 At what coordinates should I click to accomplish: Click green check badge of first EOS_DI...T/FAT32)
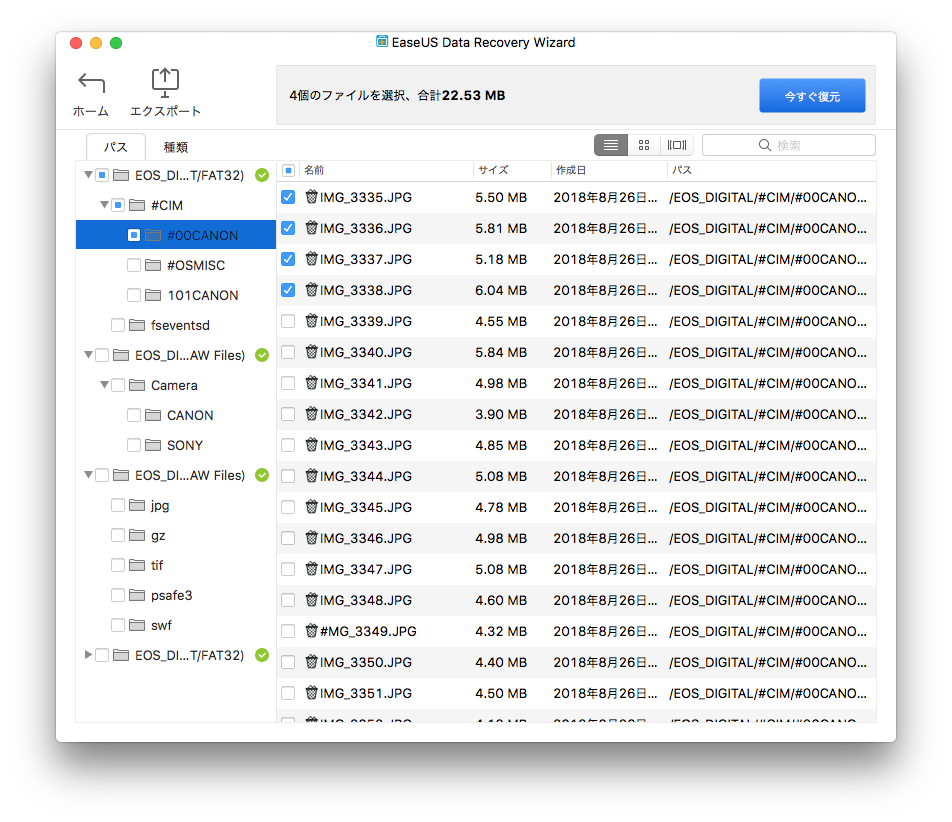pyautogui.click(x=262, y=175)
